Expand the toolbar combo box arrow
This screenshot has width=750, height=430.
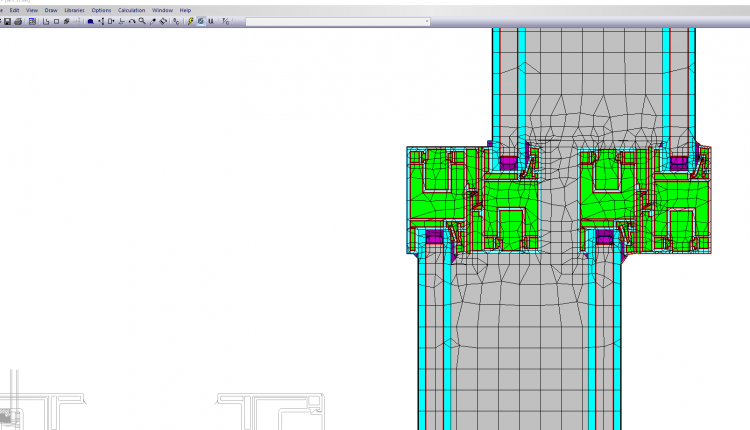(427, 21)
